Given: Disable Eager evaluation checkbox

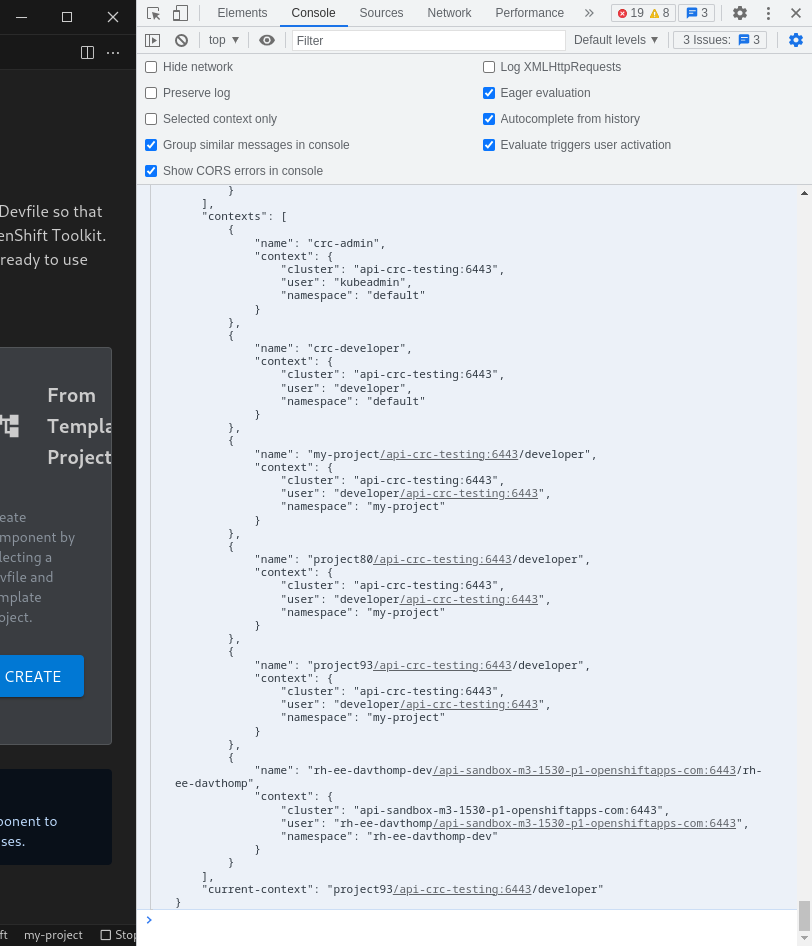Looking at the screenshot, I should point(489,93).
